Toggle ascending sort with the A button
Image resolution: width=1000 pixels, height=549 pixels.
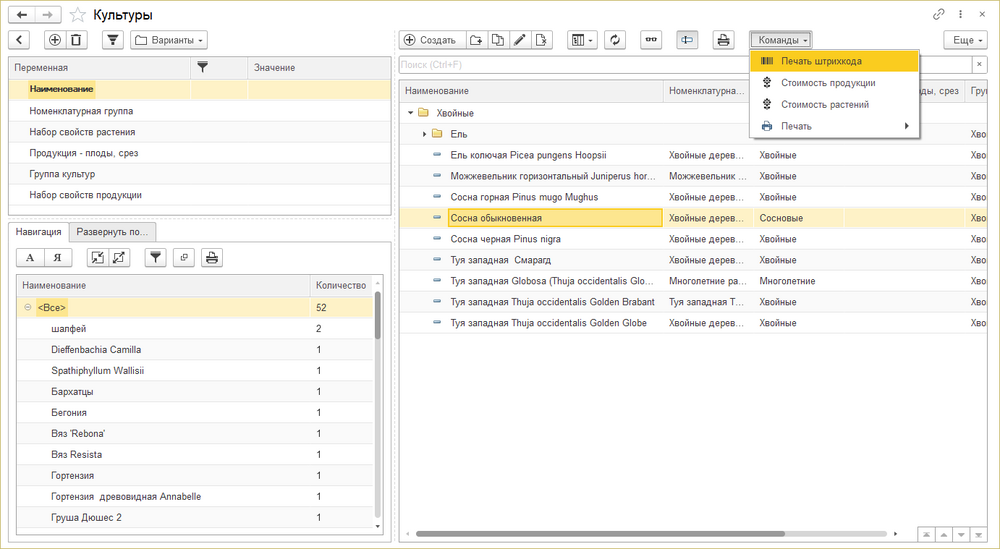(30, 257)
